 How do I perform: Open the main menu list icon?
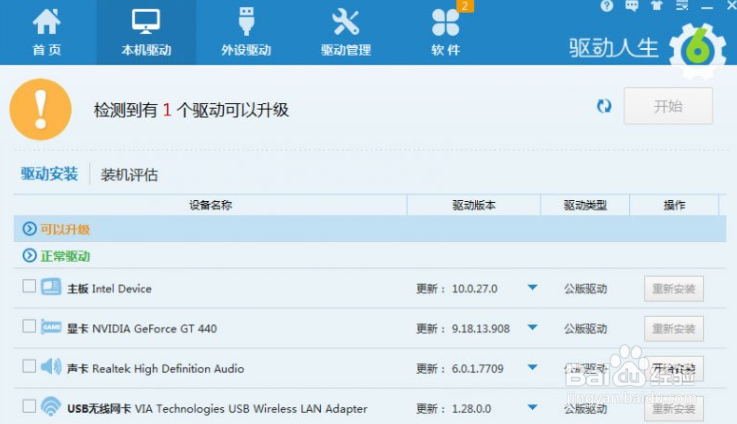pos(682,6)
